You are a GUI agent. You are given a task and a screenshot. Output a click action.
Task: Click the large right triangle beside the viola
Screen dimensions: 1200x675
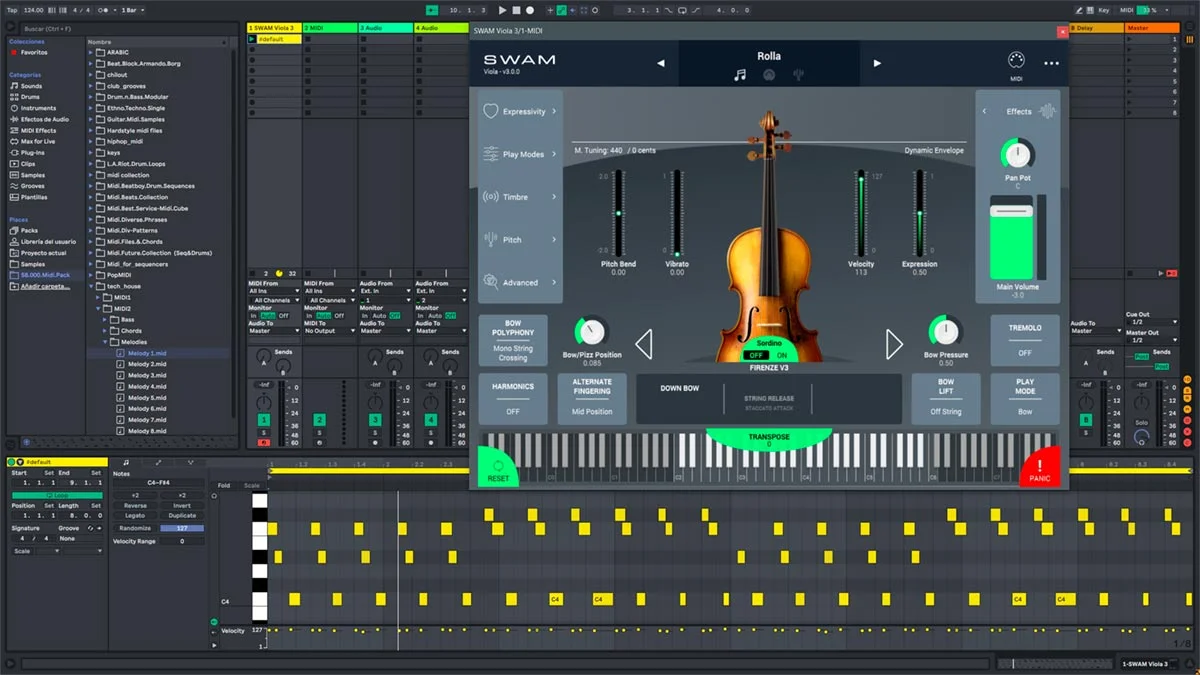pyautogui.click(x=894, y=345)
